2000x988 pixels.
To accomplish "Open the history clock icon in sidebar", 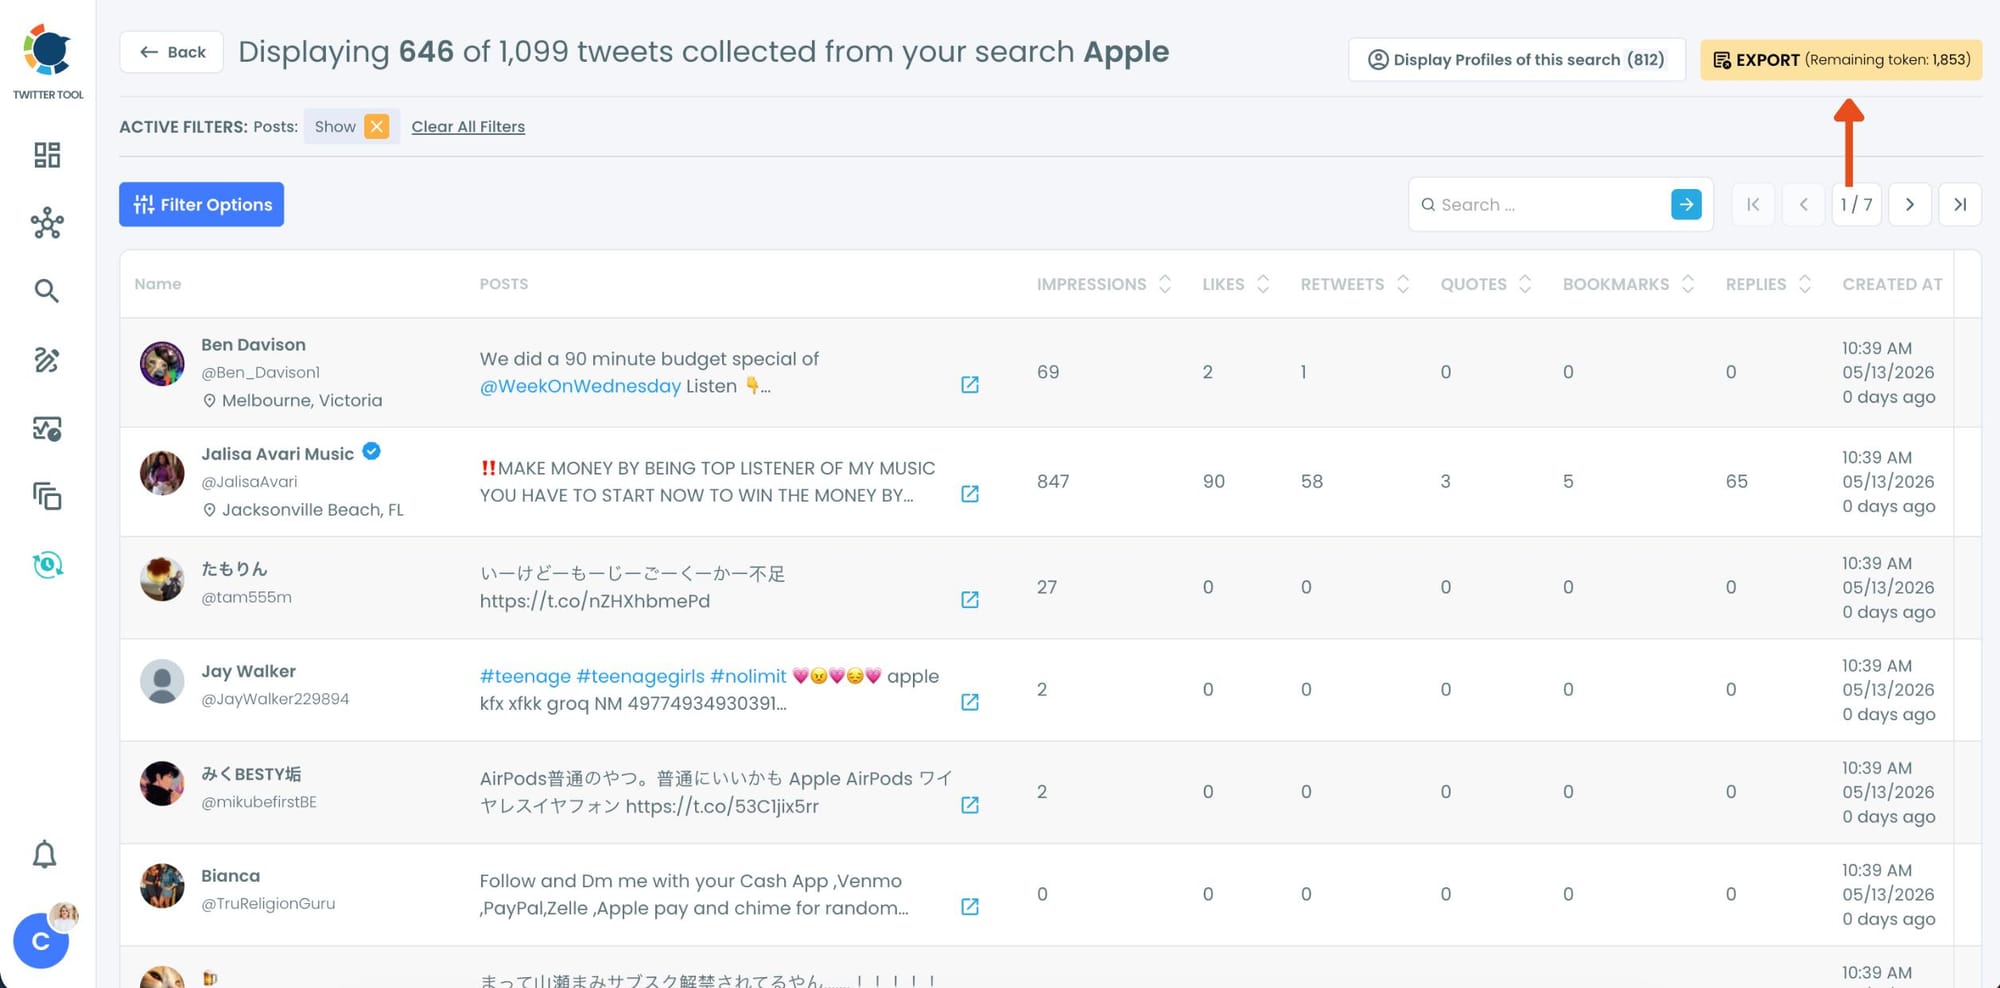I will [x=47, y=565].
